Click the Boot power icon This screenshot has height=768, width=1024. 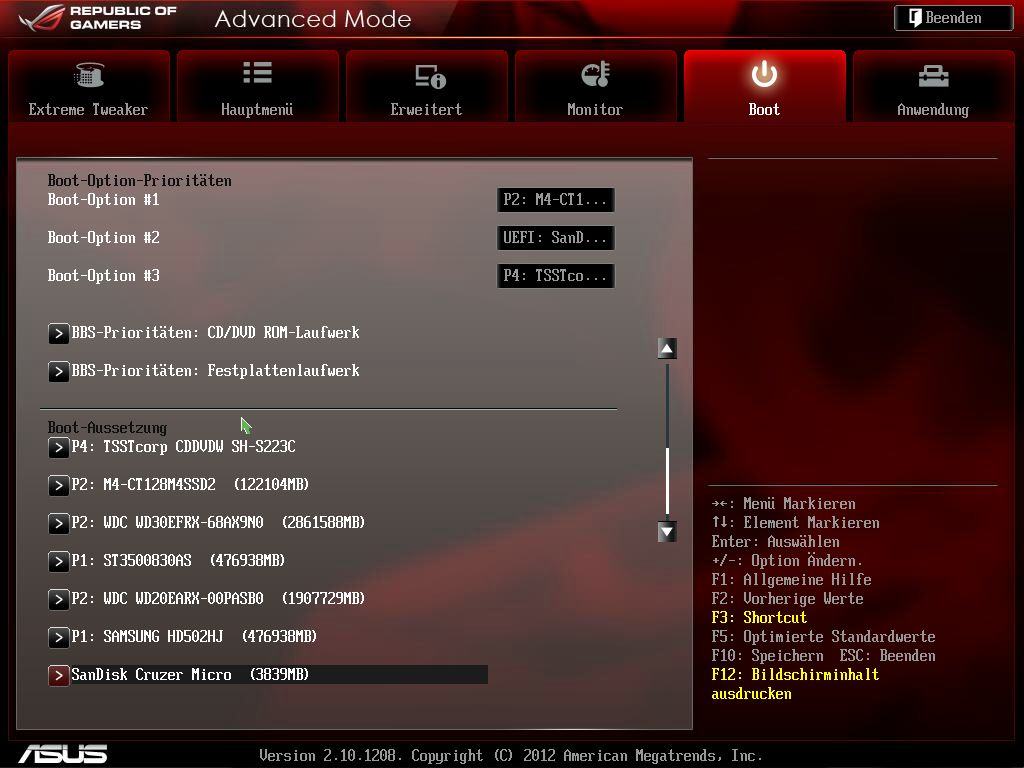tap(764, 74)
